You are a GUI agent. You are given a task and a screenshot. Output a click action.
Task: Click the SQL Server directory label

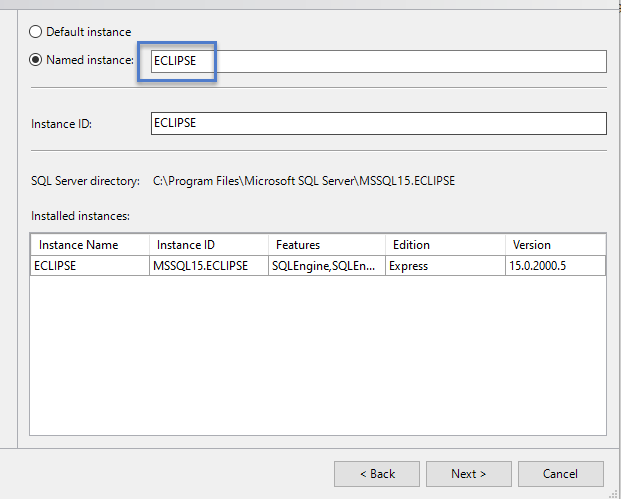pyautogui.click(x=85, y=181)
